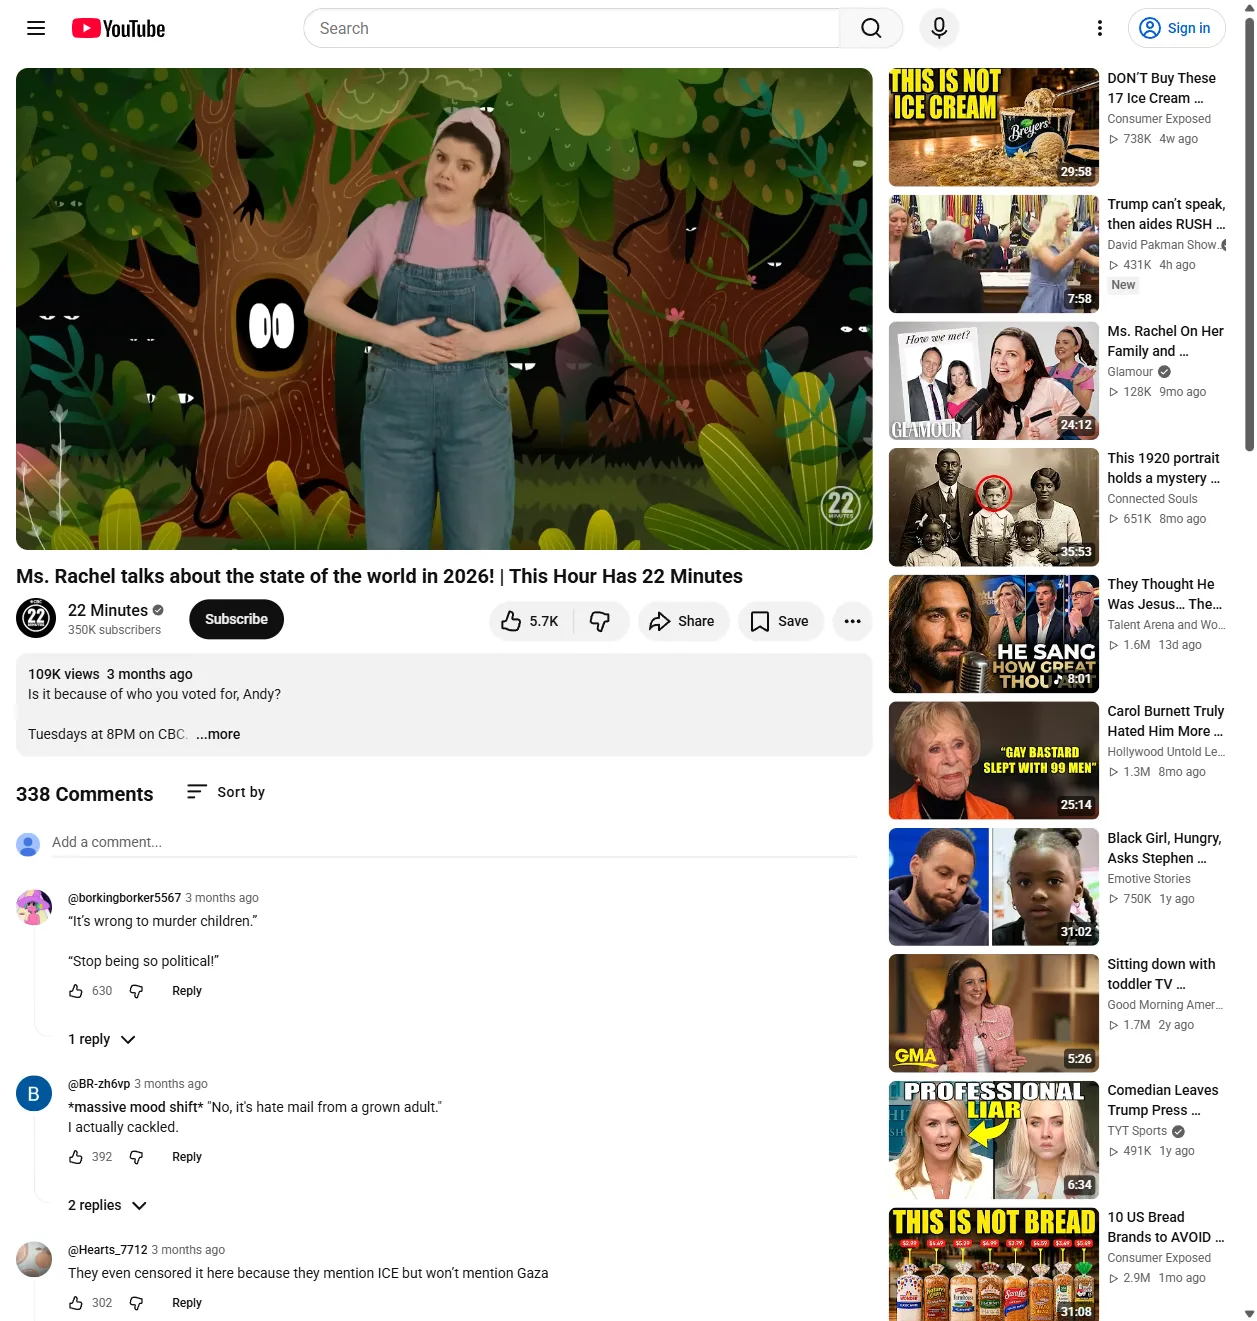Viewport: 1257px width, 1321px height.
Task: Open the settings three-dot menu
Action: (1100, 28)
